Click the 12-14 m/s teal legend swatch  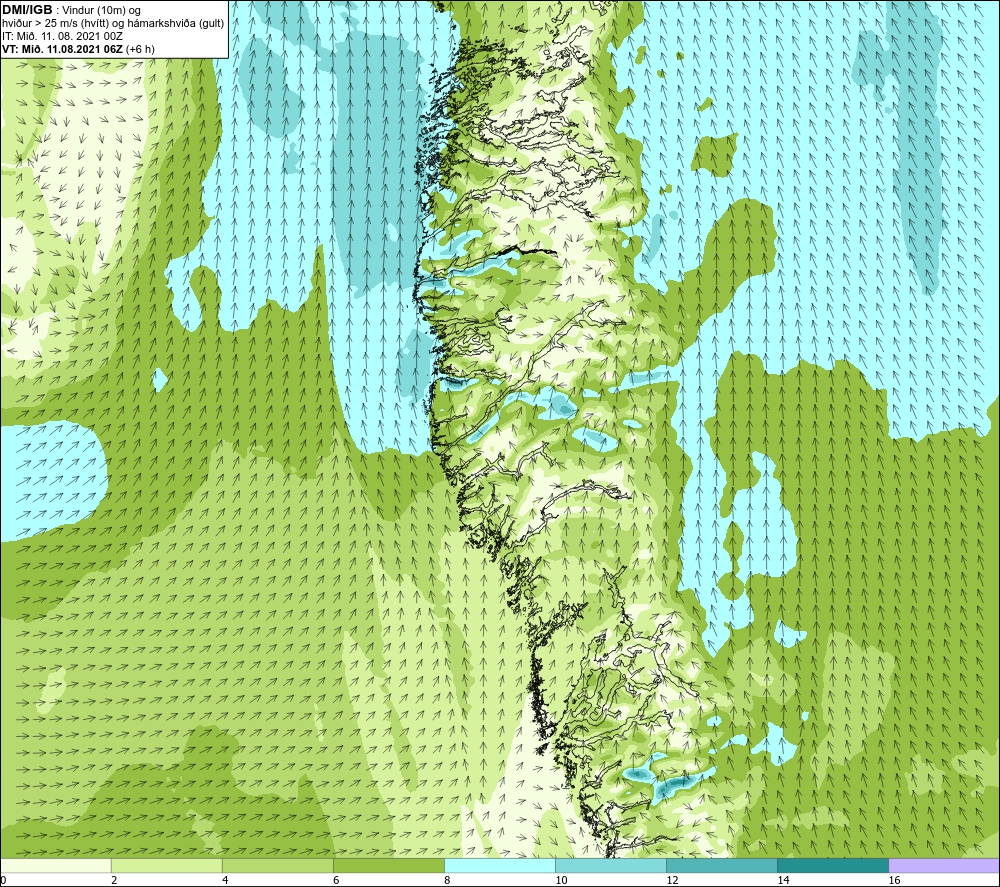(721, 865)
